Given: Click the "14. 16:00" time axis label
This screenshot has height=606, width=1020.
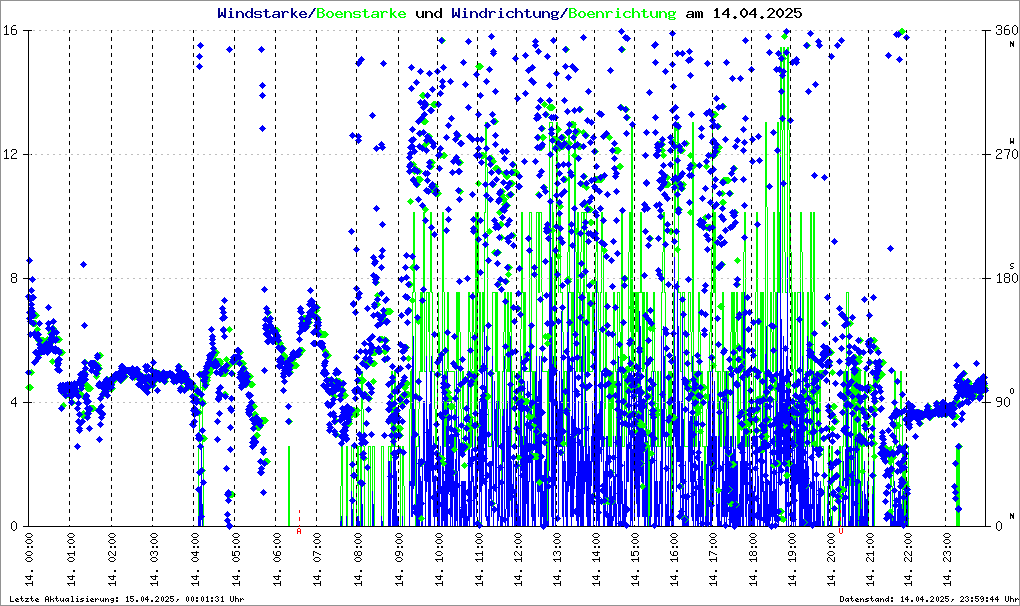Looking at the screenshot, I should tap(674, 560).
